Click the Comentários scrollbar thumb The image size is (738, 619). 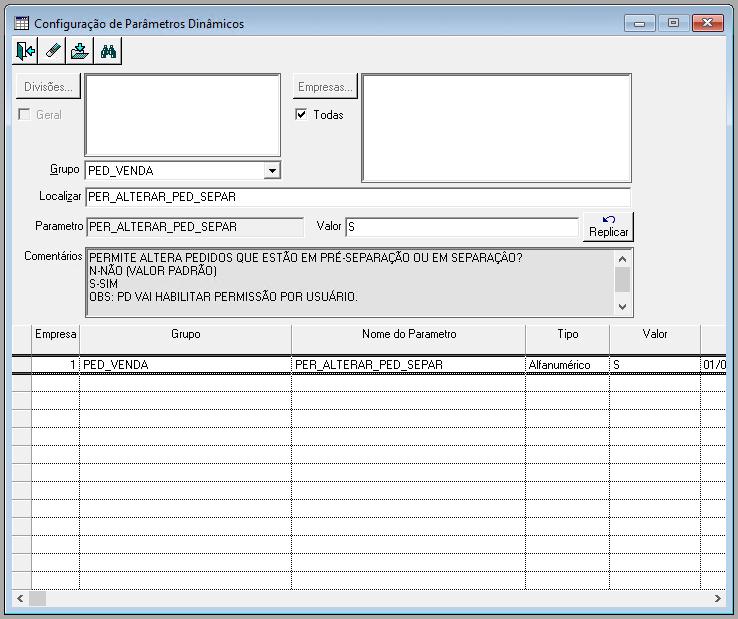pyautogui.click(x=622, y=280)
